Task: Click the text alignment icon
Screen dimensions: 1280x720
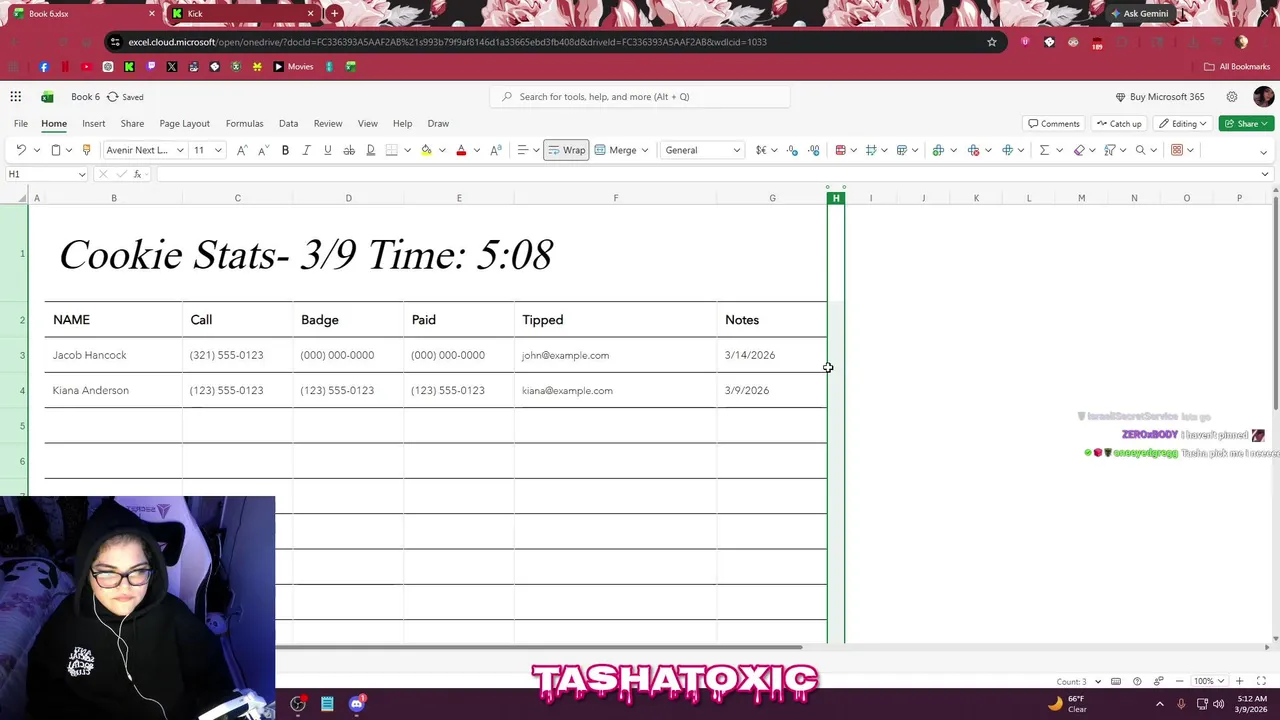Action: [522, 150]
